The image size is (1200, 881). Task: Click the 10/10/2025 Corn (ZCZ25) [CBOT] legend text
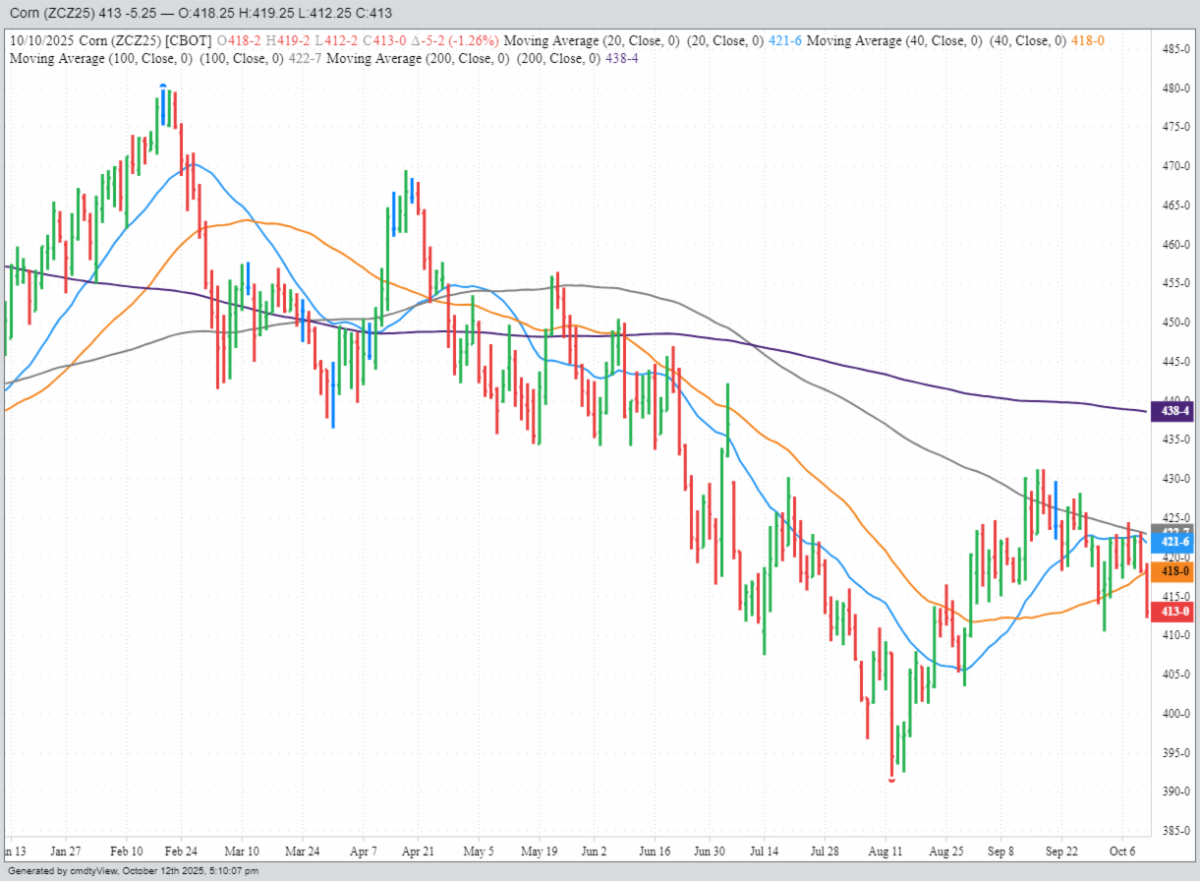point(110,41)
